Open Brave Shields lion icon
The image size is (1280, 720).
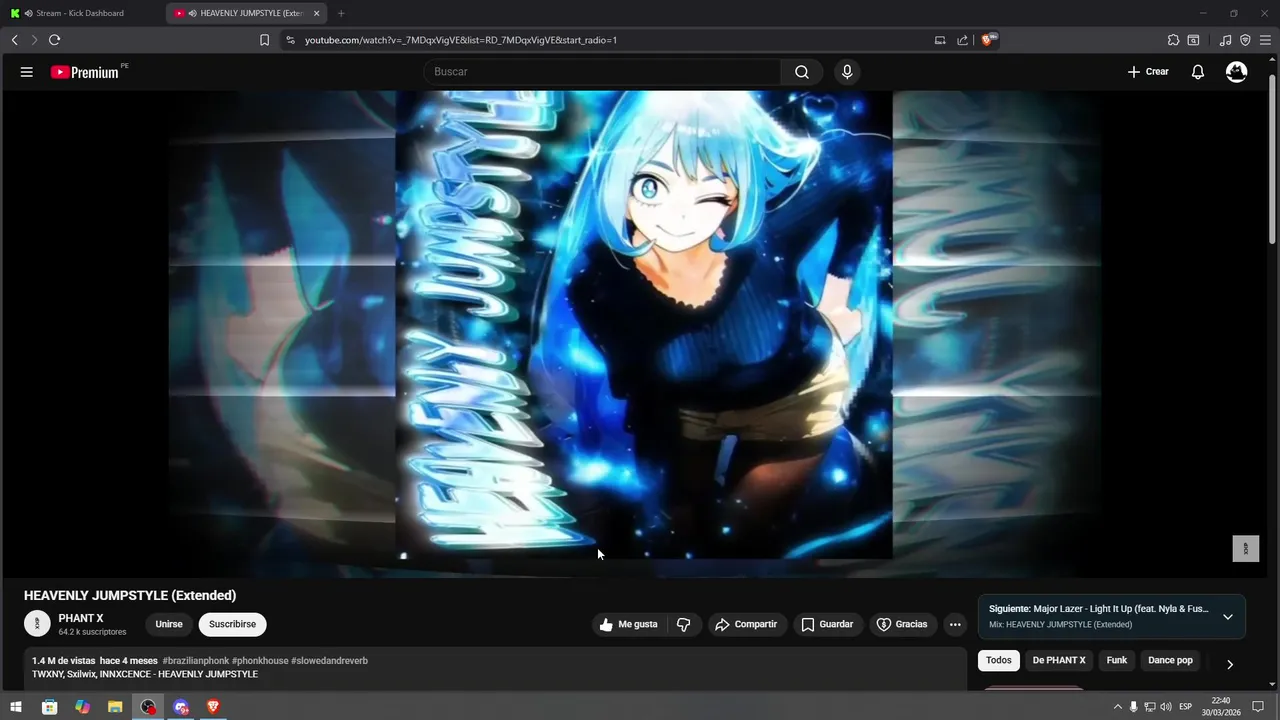pyautogui.click(x=989, y=40)
